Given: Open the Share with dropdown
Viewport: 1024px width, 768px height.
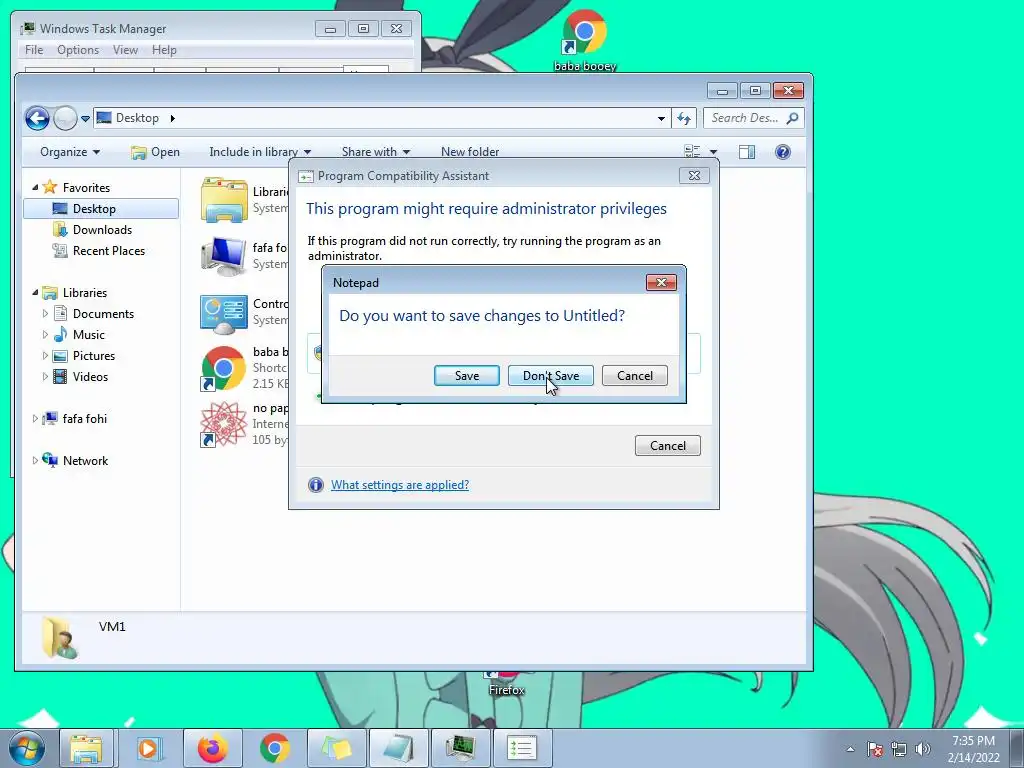Looking at the screenshot, I should coord(376,152).
